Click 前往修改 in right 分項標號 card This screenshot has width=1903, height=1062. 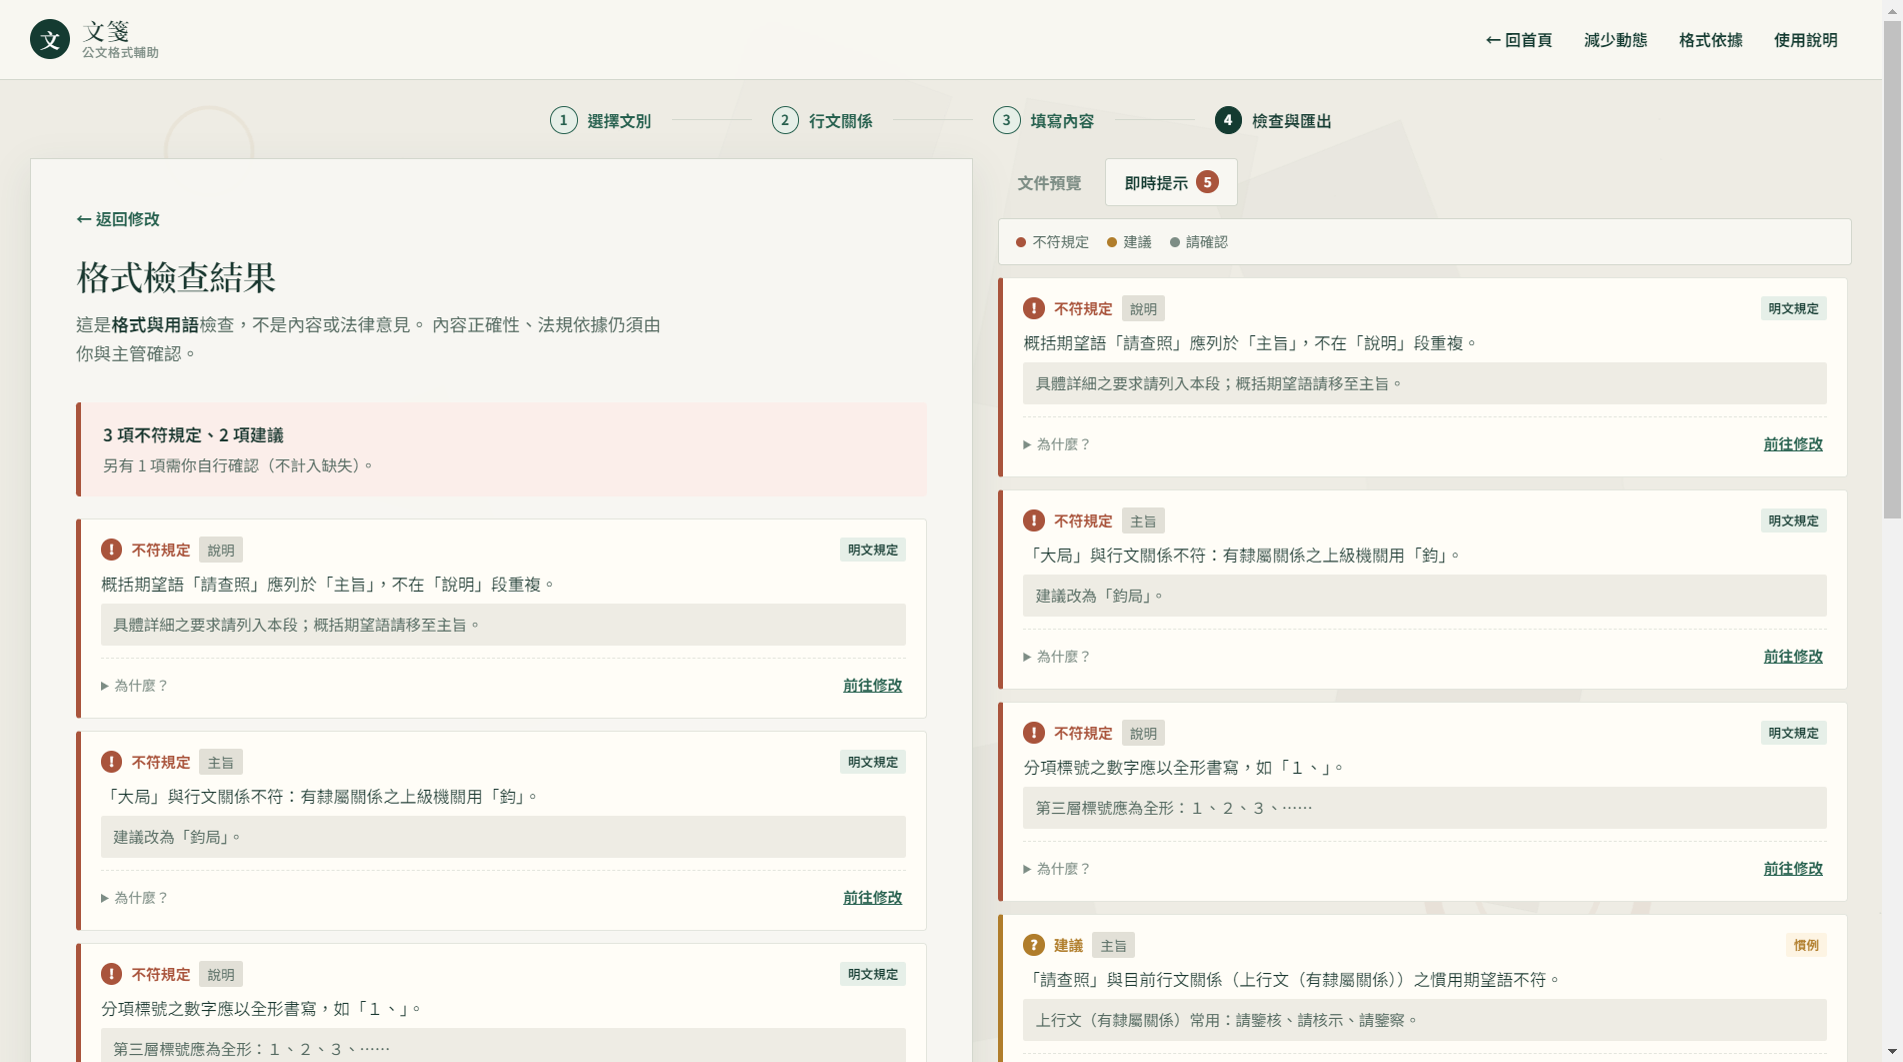(1793, 869)
